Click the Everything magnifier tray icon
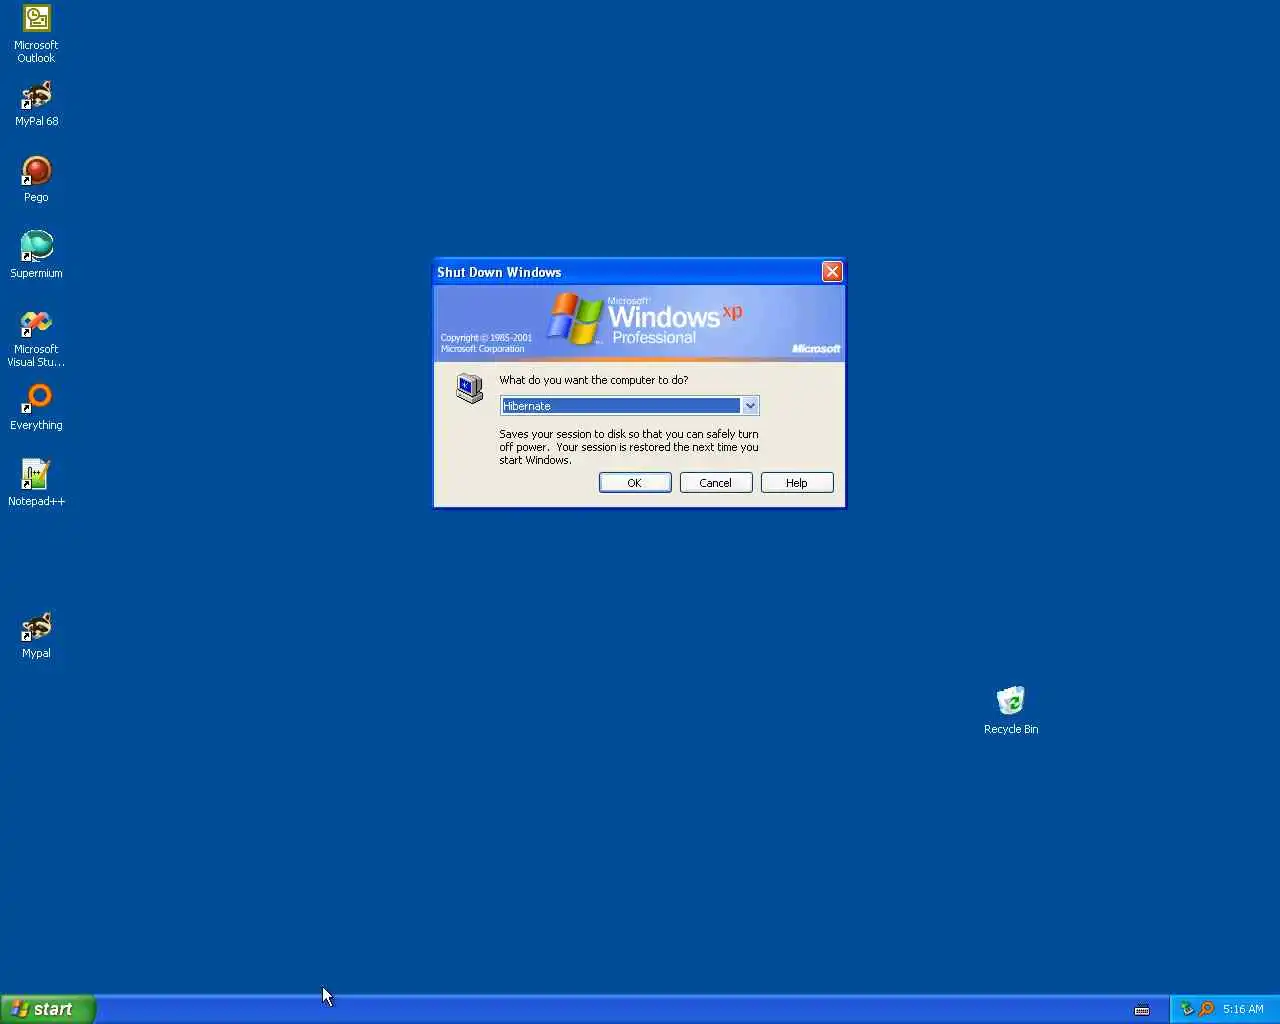The height and width of the screenshot is (1024, 1280). pos(1206,1009)
